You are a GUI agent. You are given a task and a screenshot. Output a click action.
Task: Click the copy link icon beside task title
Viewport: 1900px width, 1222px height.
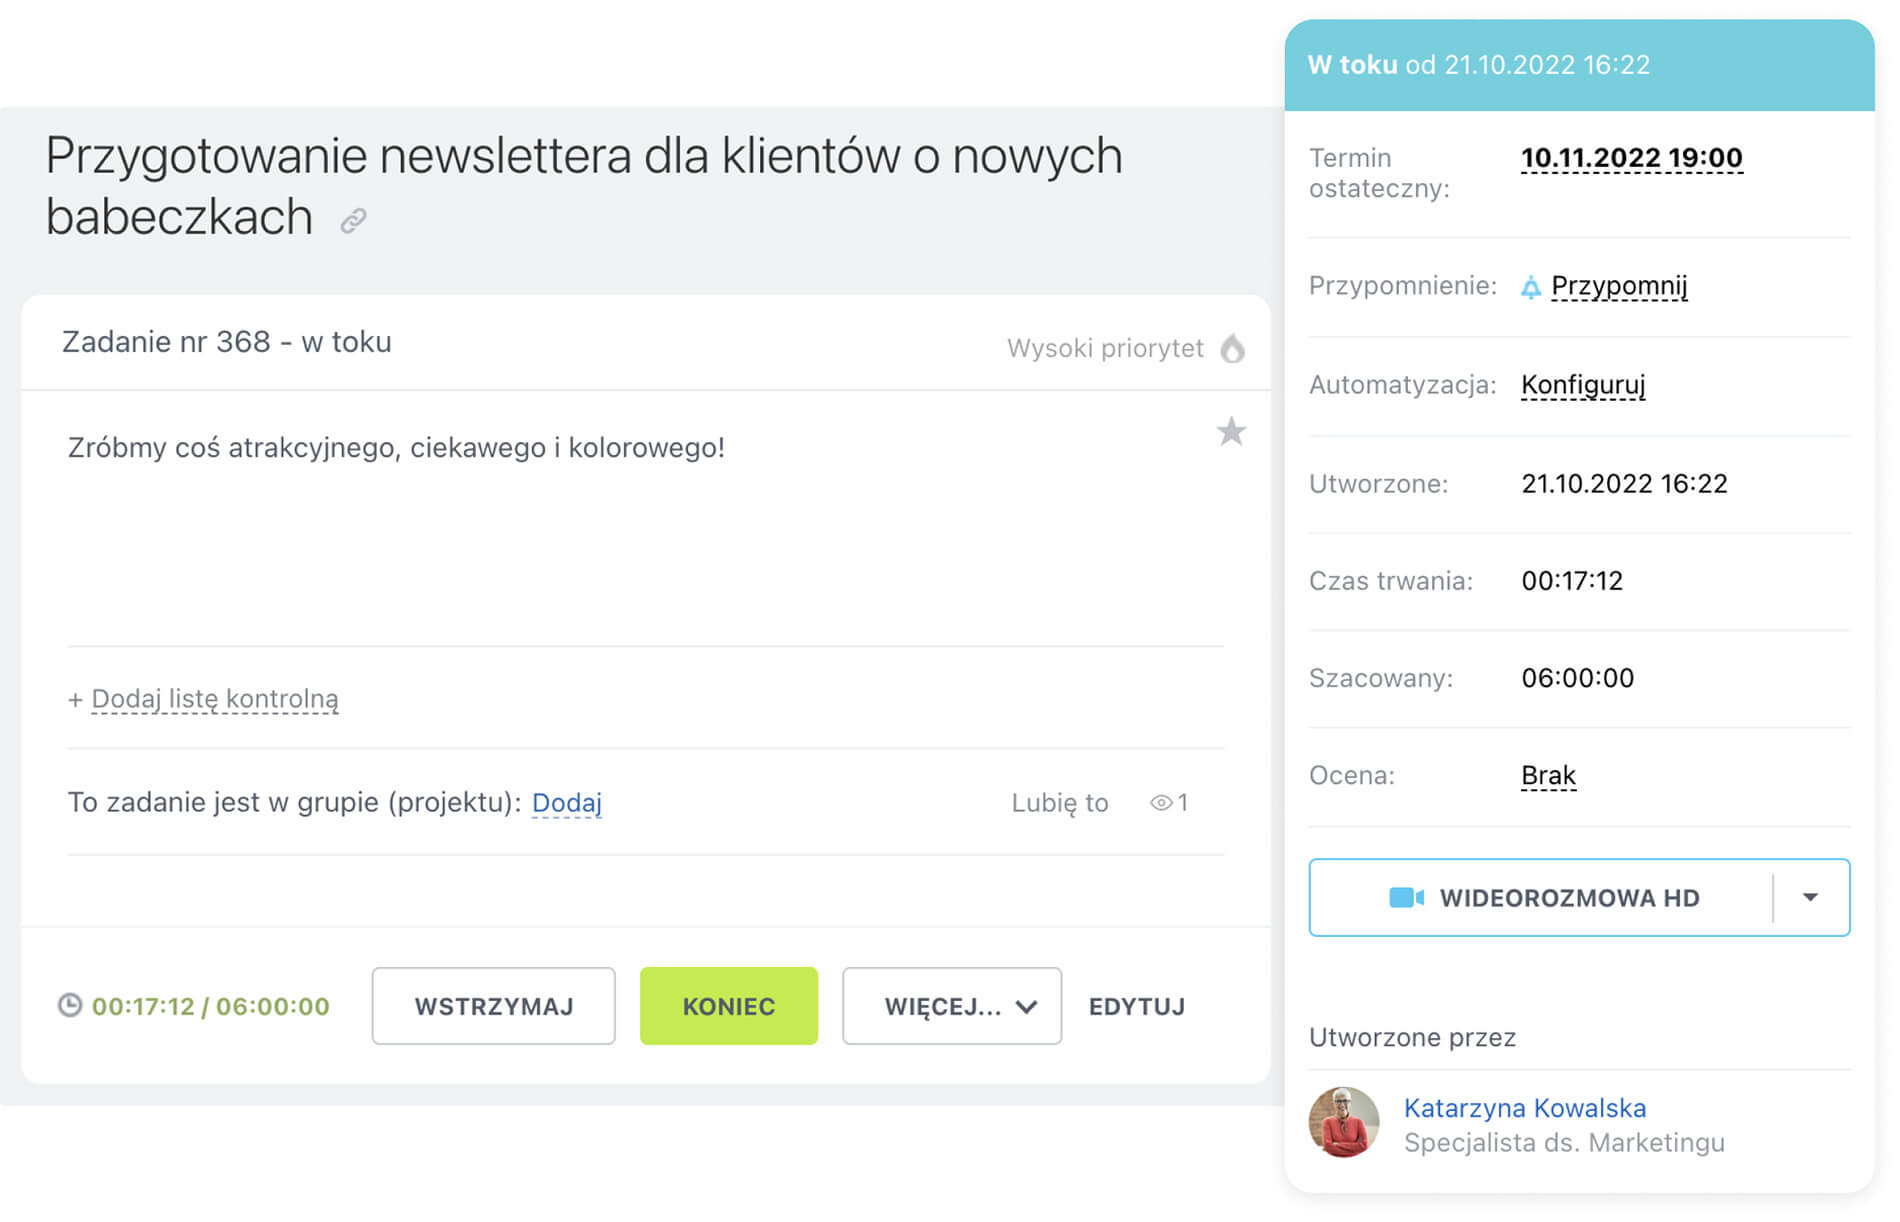point(353,220)
